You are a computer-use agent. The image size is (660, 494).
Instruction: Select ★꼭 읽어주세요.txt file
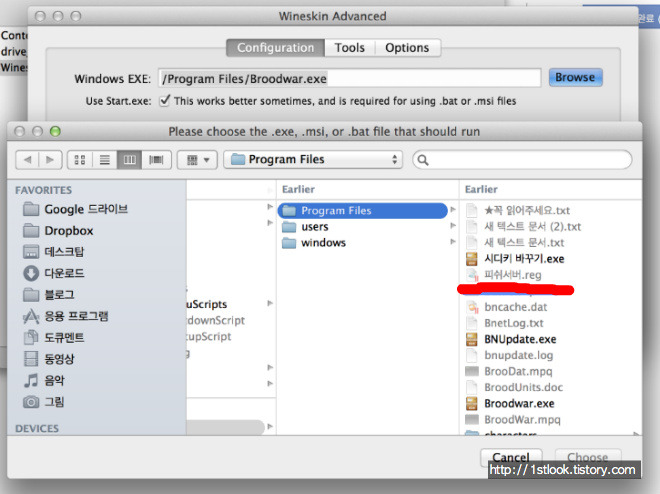[x=518, y=210]
